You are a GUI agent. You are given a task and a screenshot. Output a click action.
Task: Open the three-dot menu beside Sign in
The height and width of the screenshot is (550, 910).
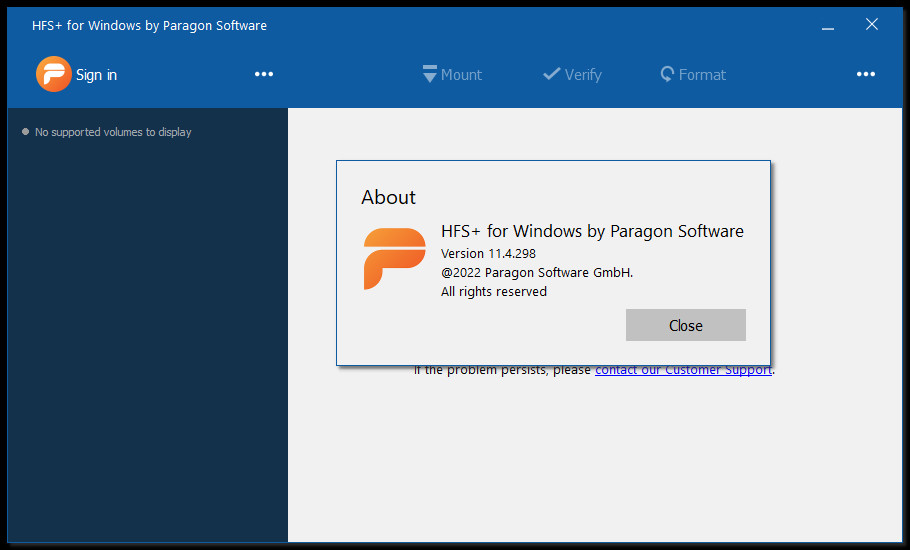click(264, 74)
